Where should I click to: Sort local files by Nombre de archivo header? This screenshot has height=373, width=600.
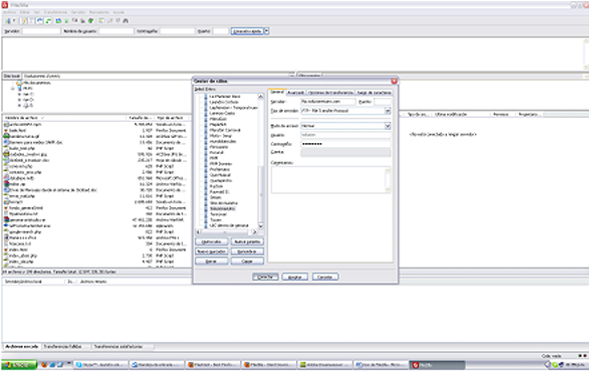tap(65, 118)
